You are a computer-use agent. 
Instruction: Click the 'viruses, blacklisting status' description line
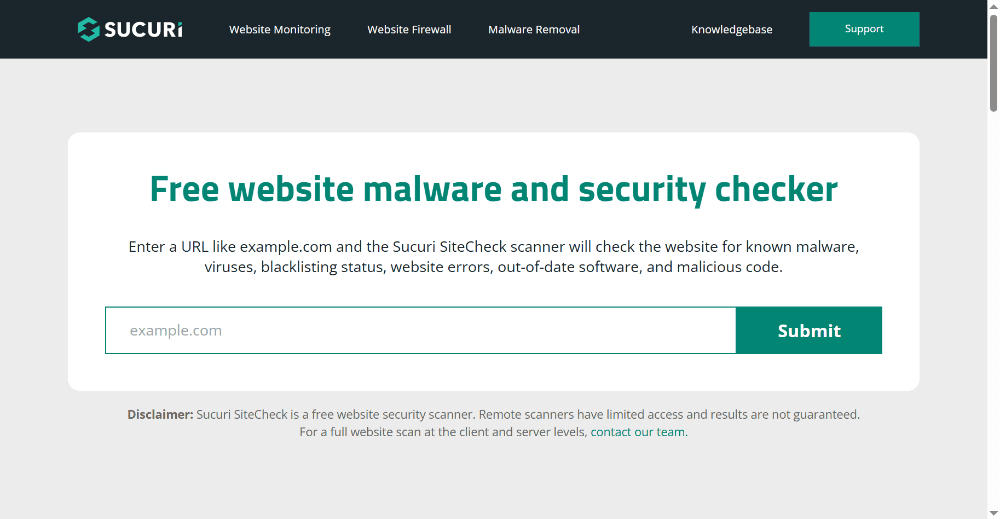pos(494,267)
